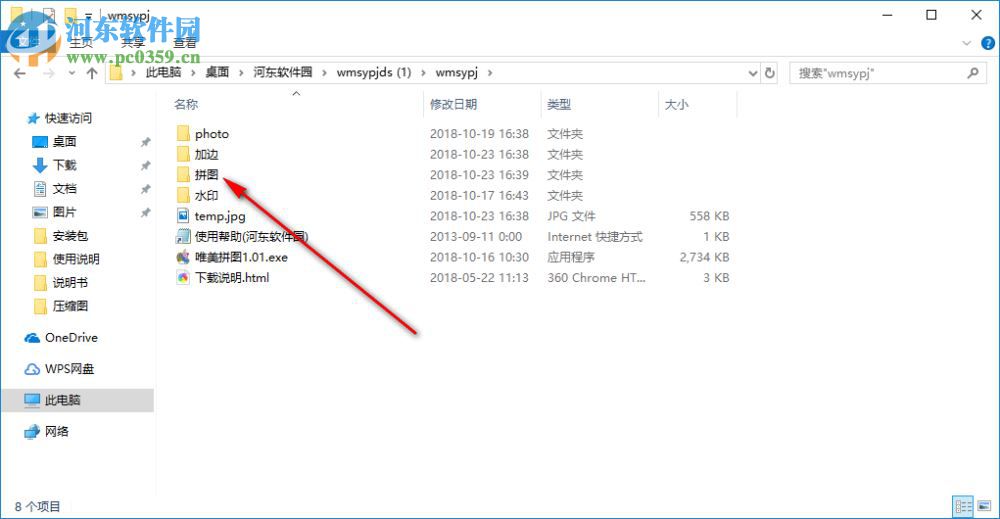Open 压缩图 folder in sidebar

point(70,306)
